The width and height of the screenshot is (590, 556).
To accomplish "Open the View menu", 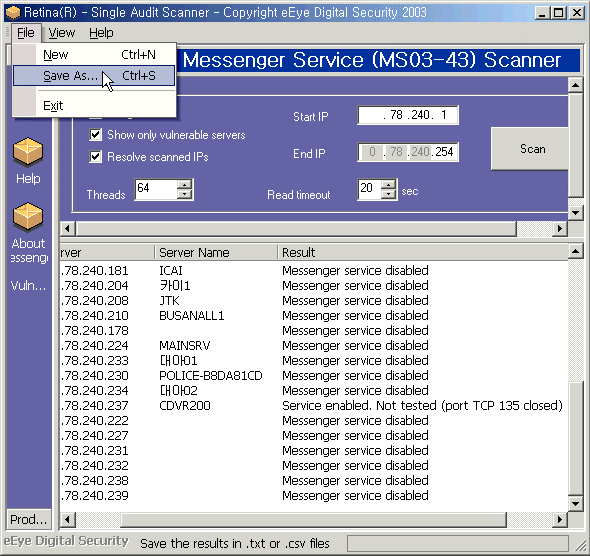I will point(62,33).
